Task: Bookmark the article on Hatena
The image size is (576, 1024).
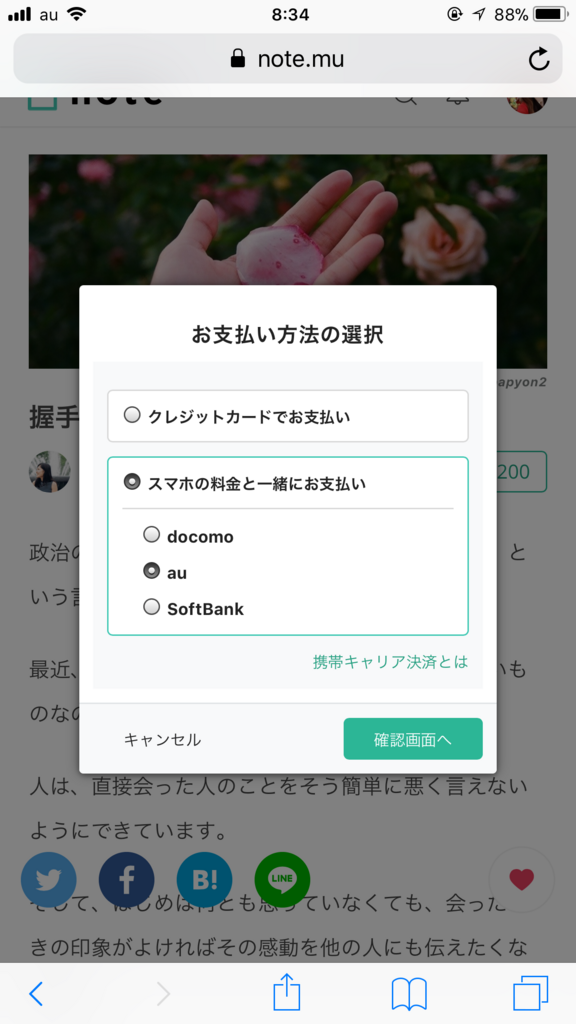Action: tap(204, 880)
